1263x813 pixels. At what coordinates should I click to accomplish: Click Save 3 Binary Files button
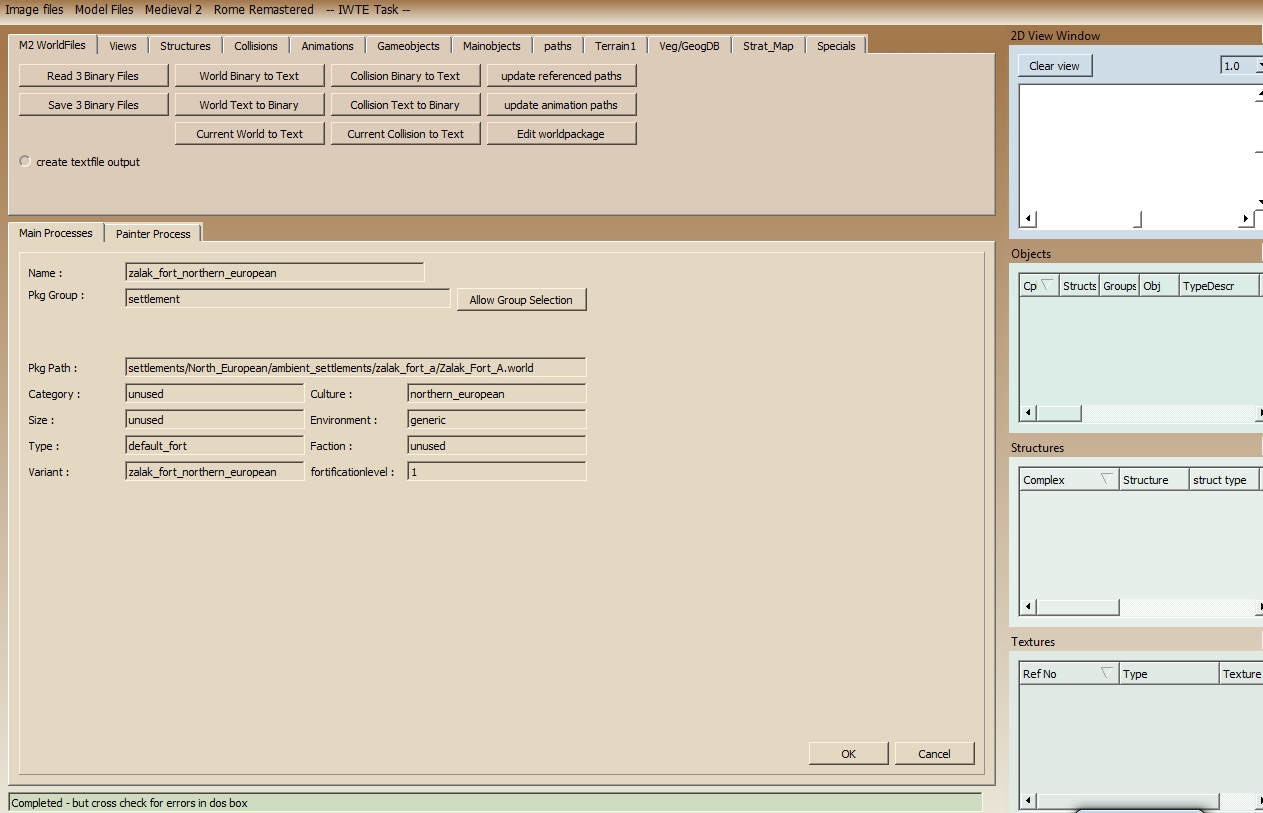tap(93, 105)
